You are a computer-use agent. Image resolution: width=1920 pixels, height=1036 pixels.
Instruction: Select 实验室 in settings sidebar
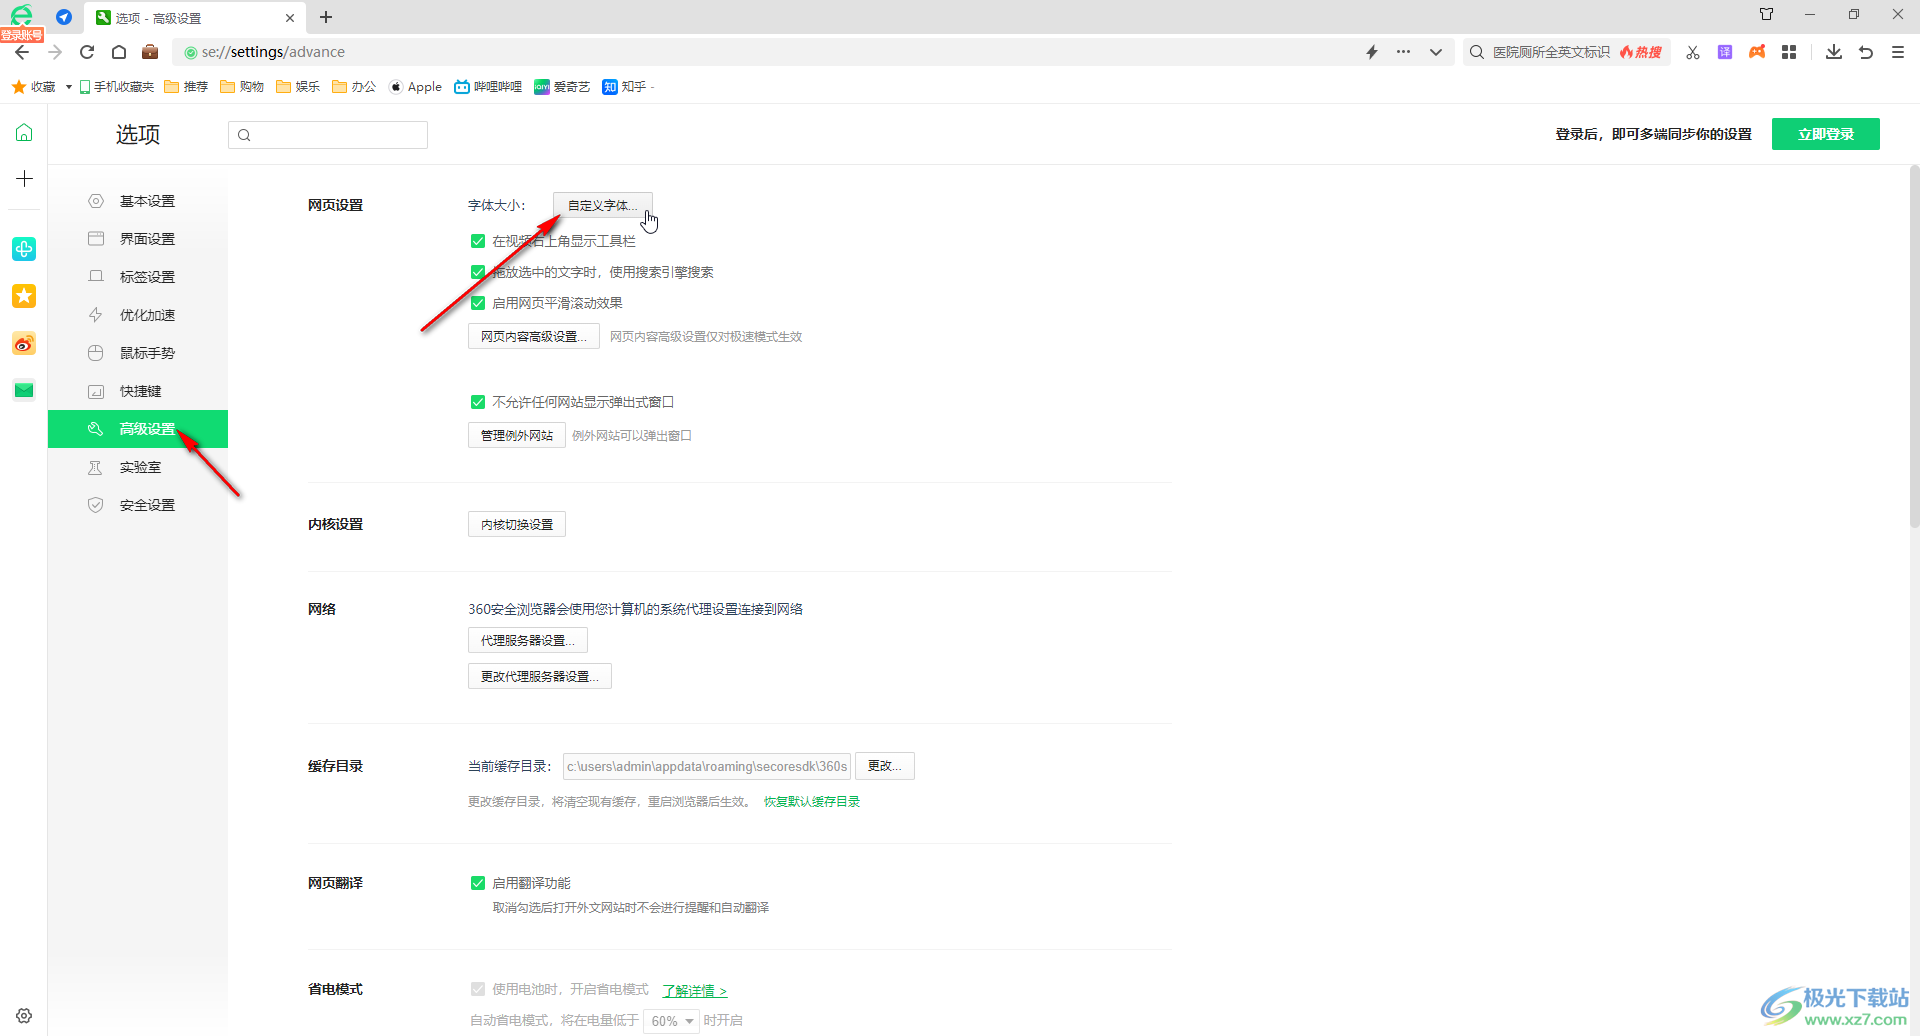pos(138,467)
